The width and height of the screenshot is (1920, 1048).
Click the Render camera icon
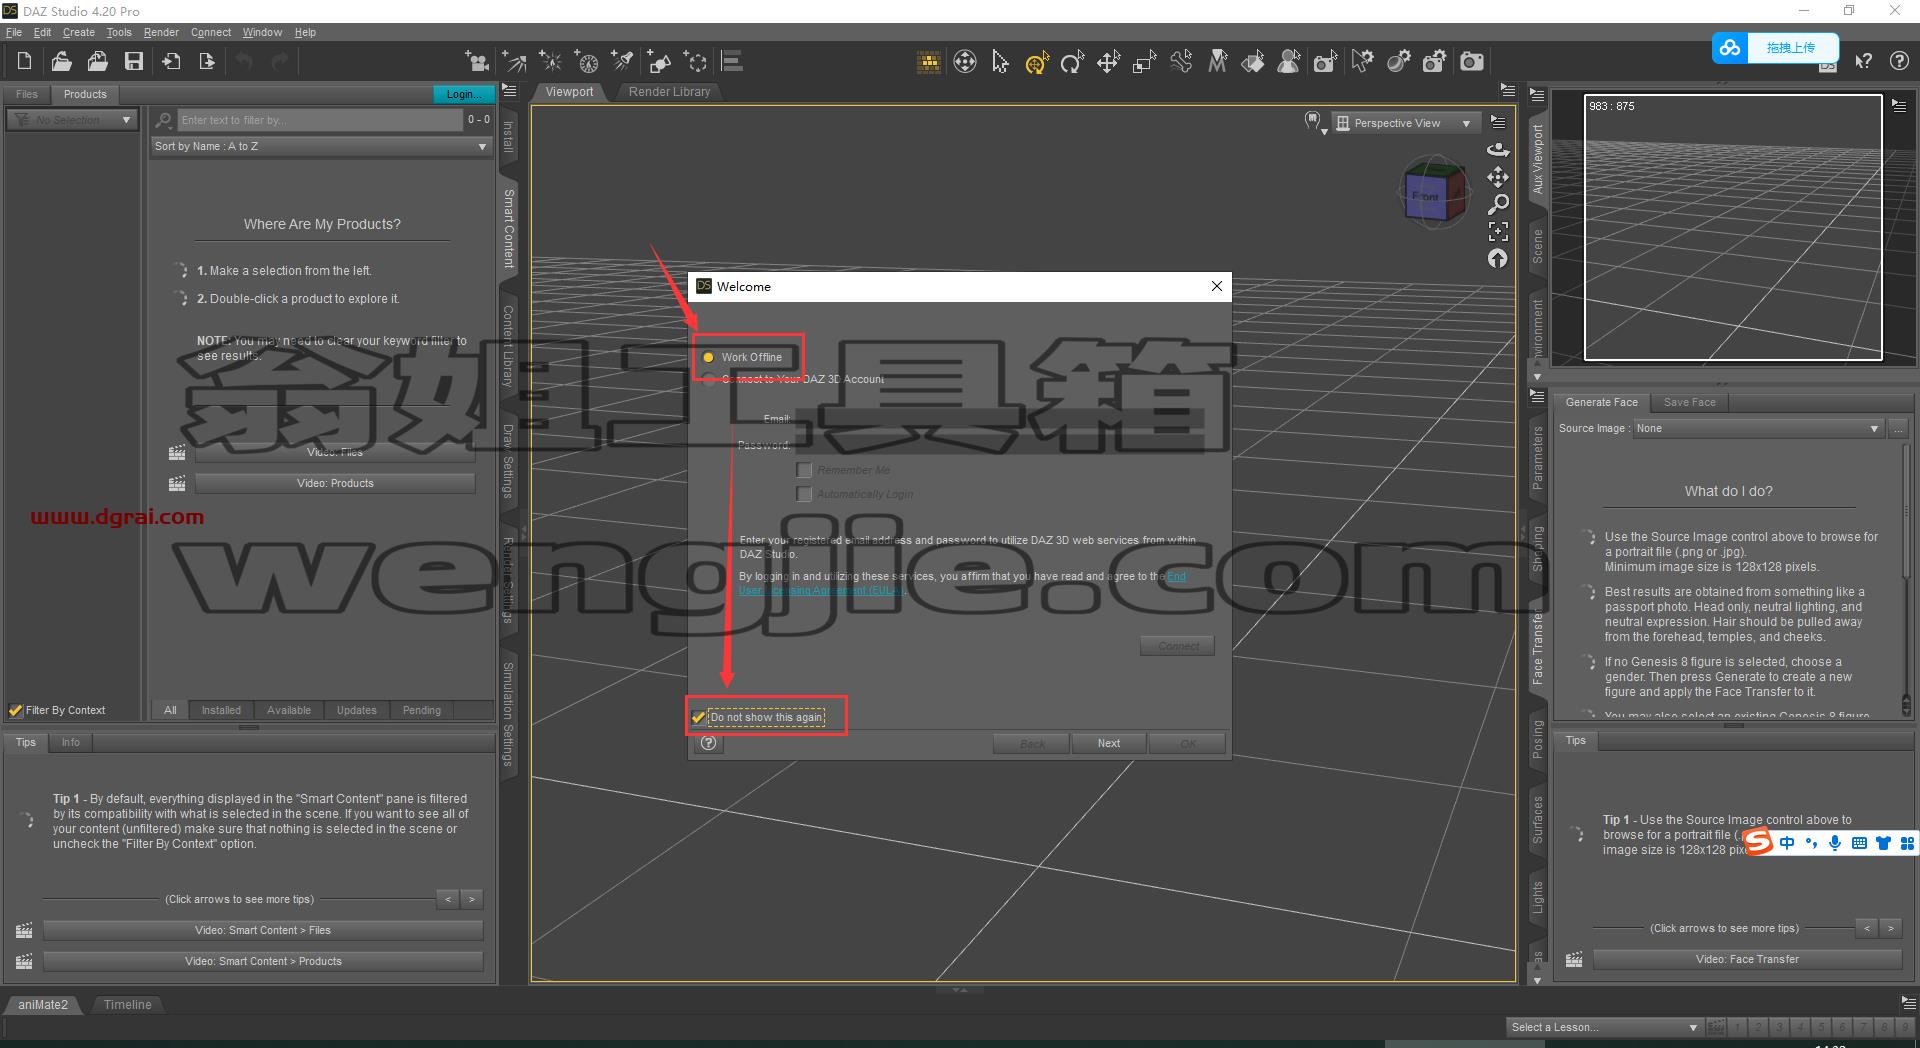coord(1472,62)
